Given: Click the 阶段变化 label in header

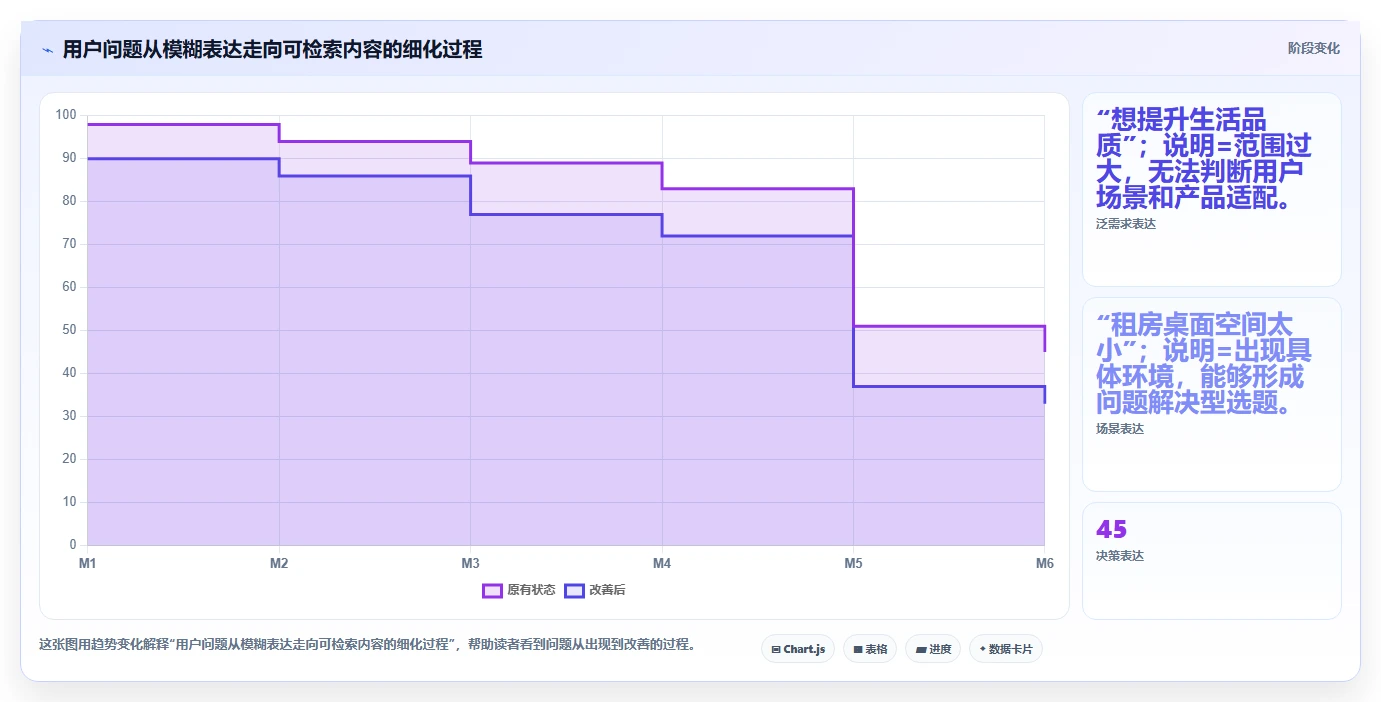Looking at the screenshot, I should (x=1313, y=48).
